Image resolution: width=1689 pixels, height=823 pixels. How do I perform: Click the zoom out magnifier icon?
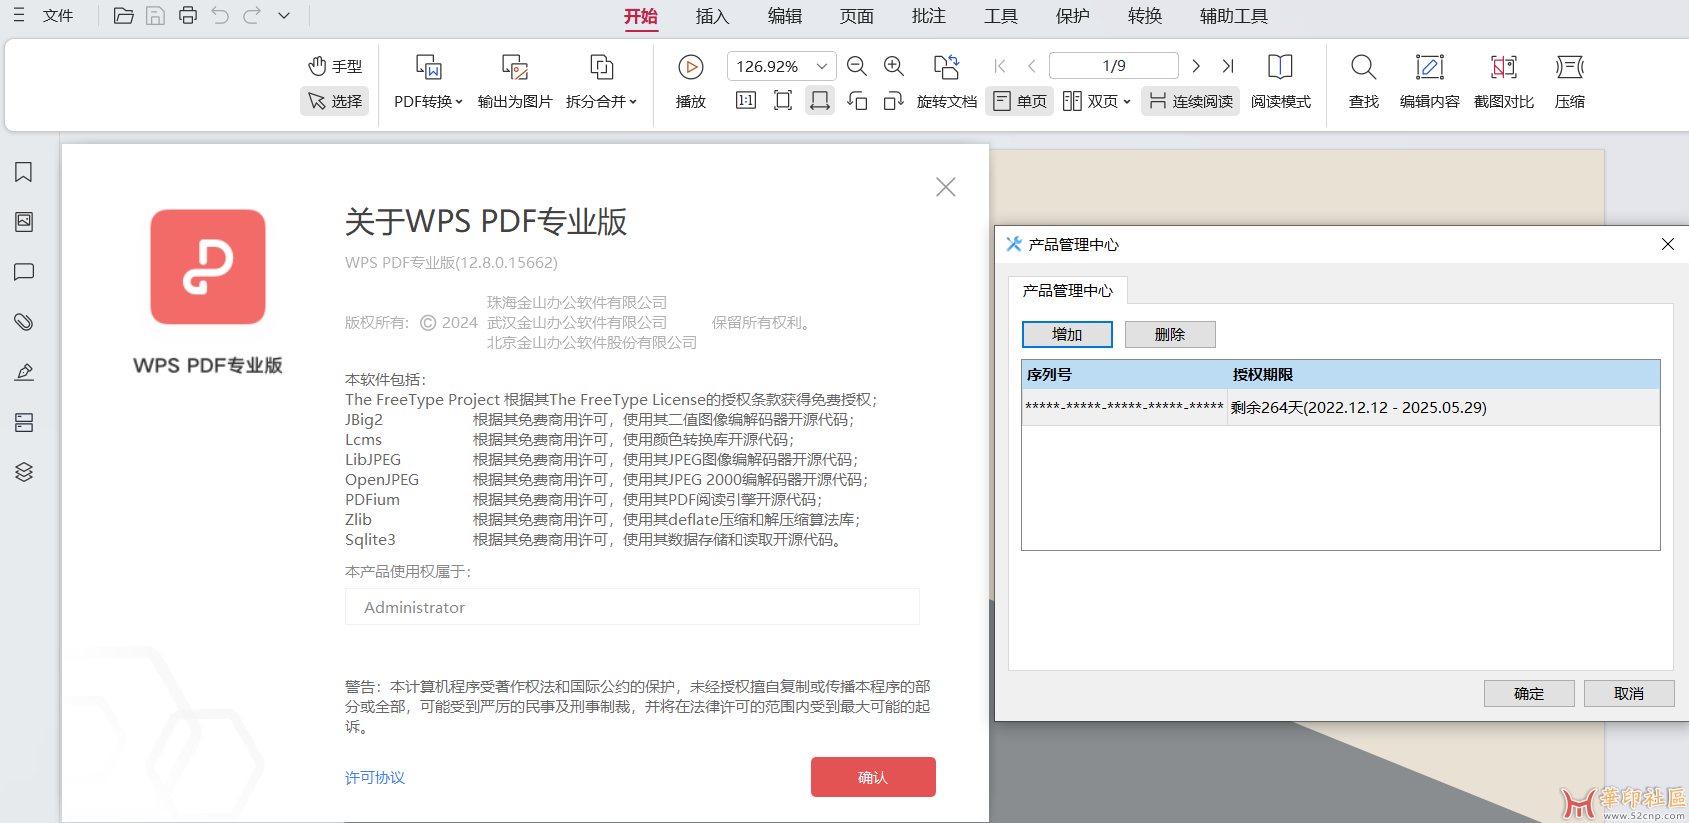click(x=857, y=67)
